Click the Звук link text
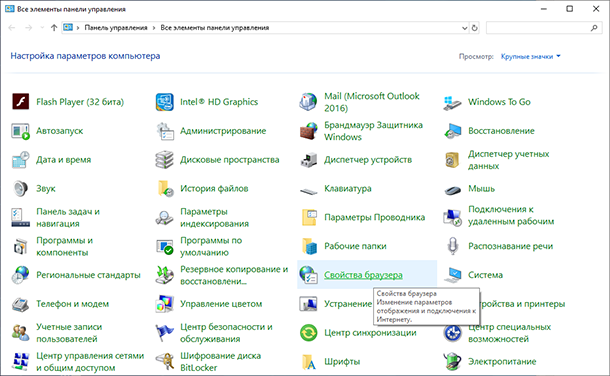610x376 pixels. point(46,189)
